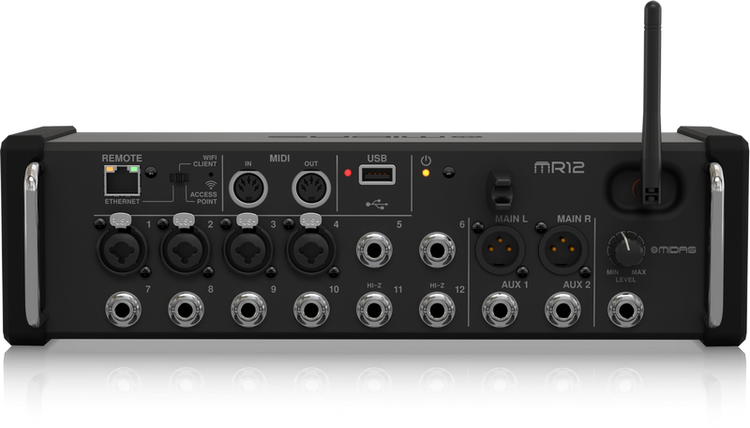This screenshot has height=428, width=750.
Task: Click the XLR combo input 4
Action: 311,249
